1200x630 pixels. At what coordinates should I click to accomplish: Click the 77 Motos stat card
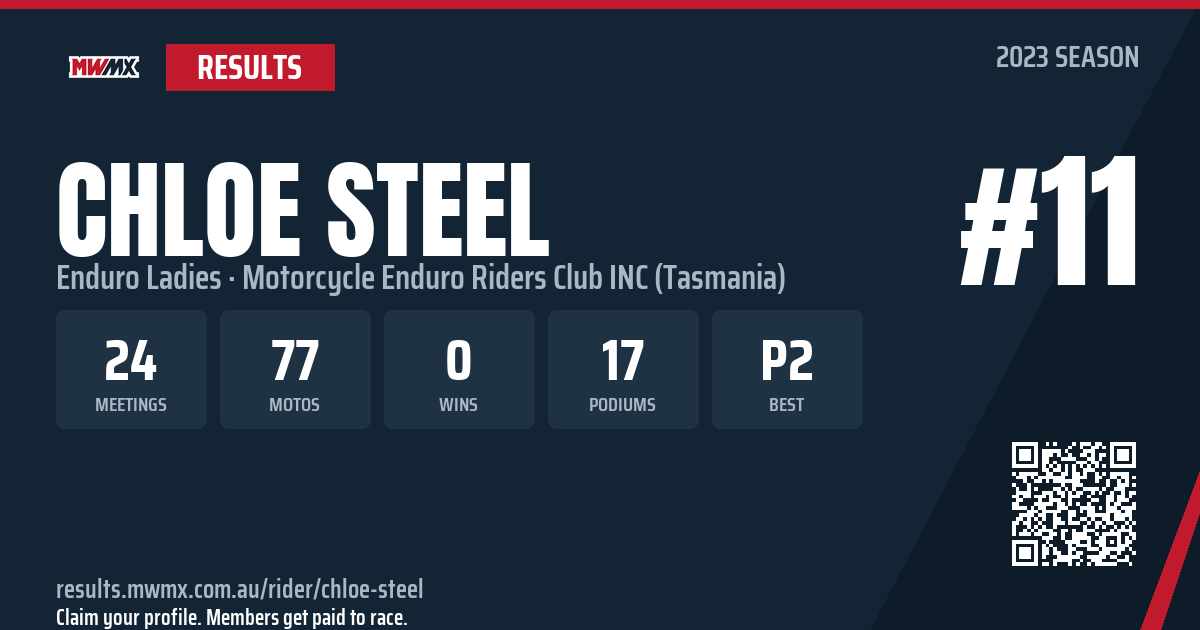point(295,369)
